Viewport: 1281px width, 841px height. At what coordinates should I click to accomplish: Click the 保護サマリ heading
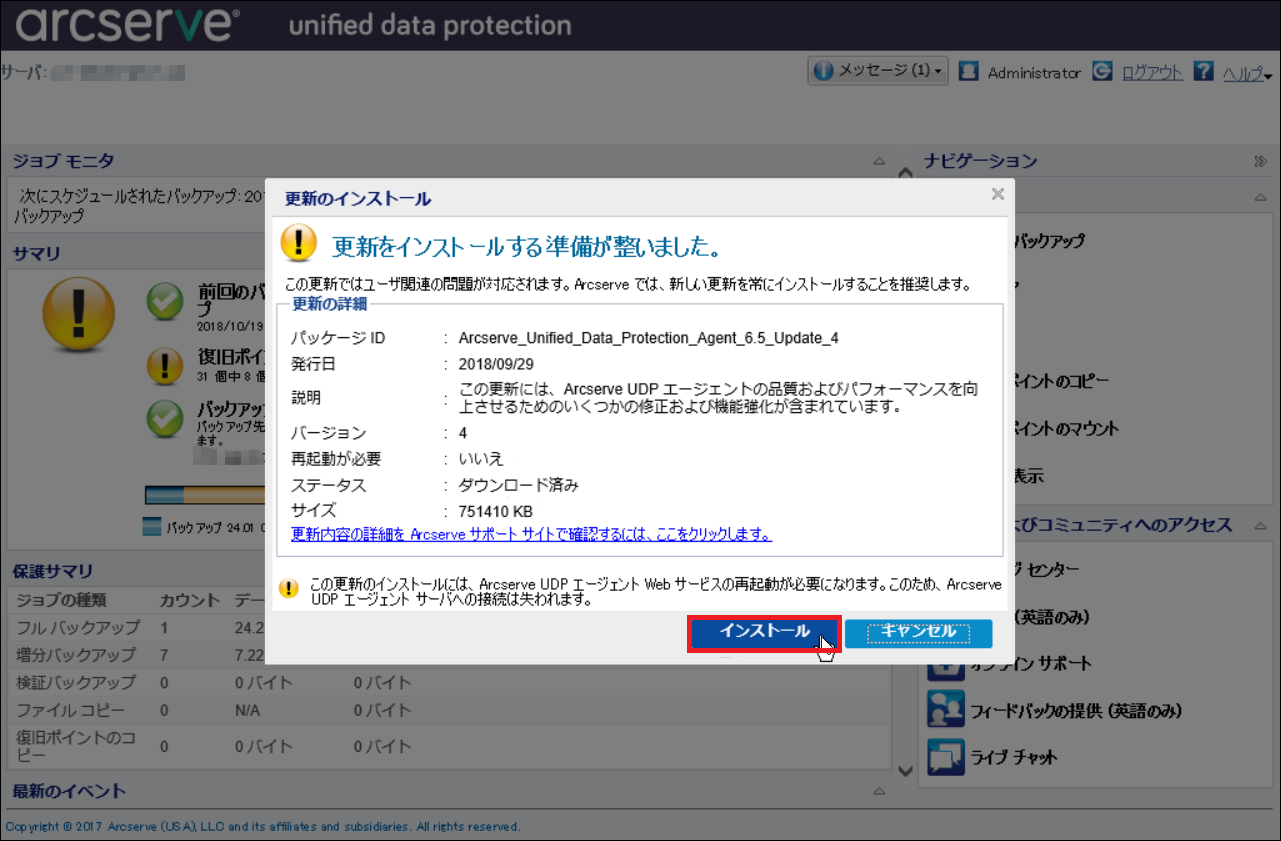click(x=53, y=571)
